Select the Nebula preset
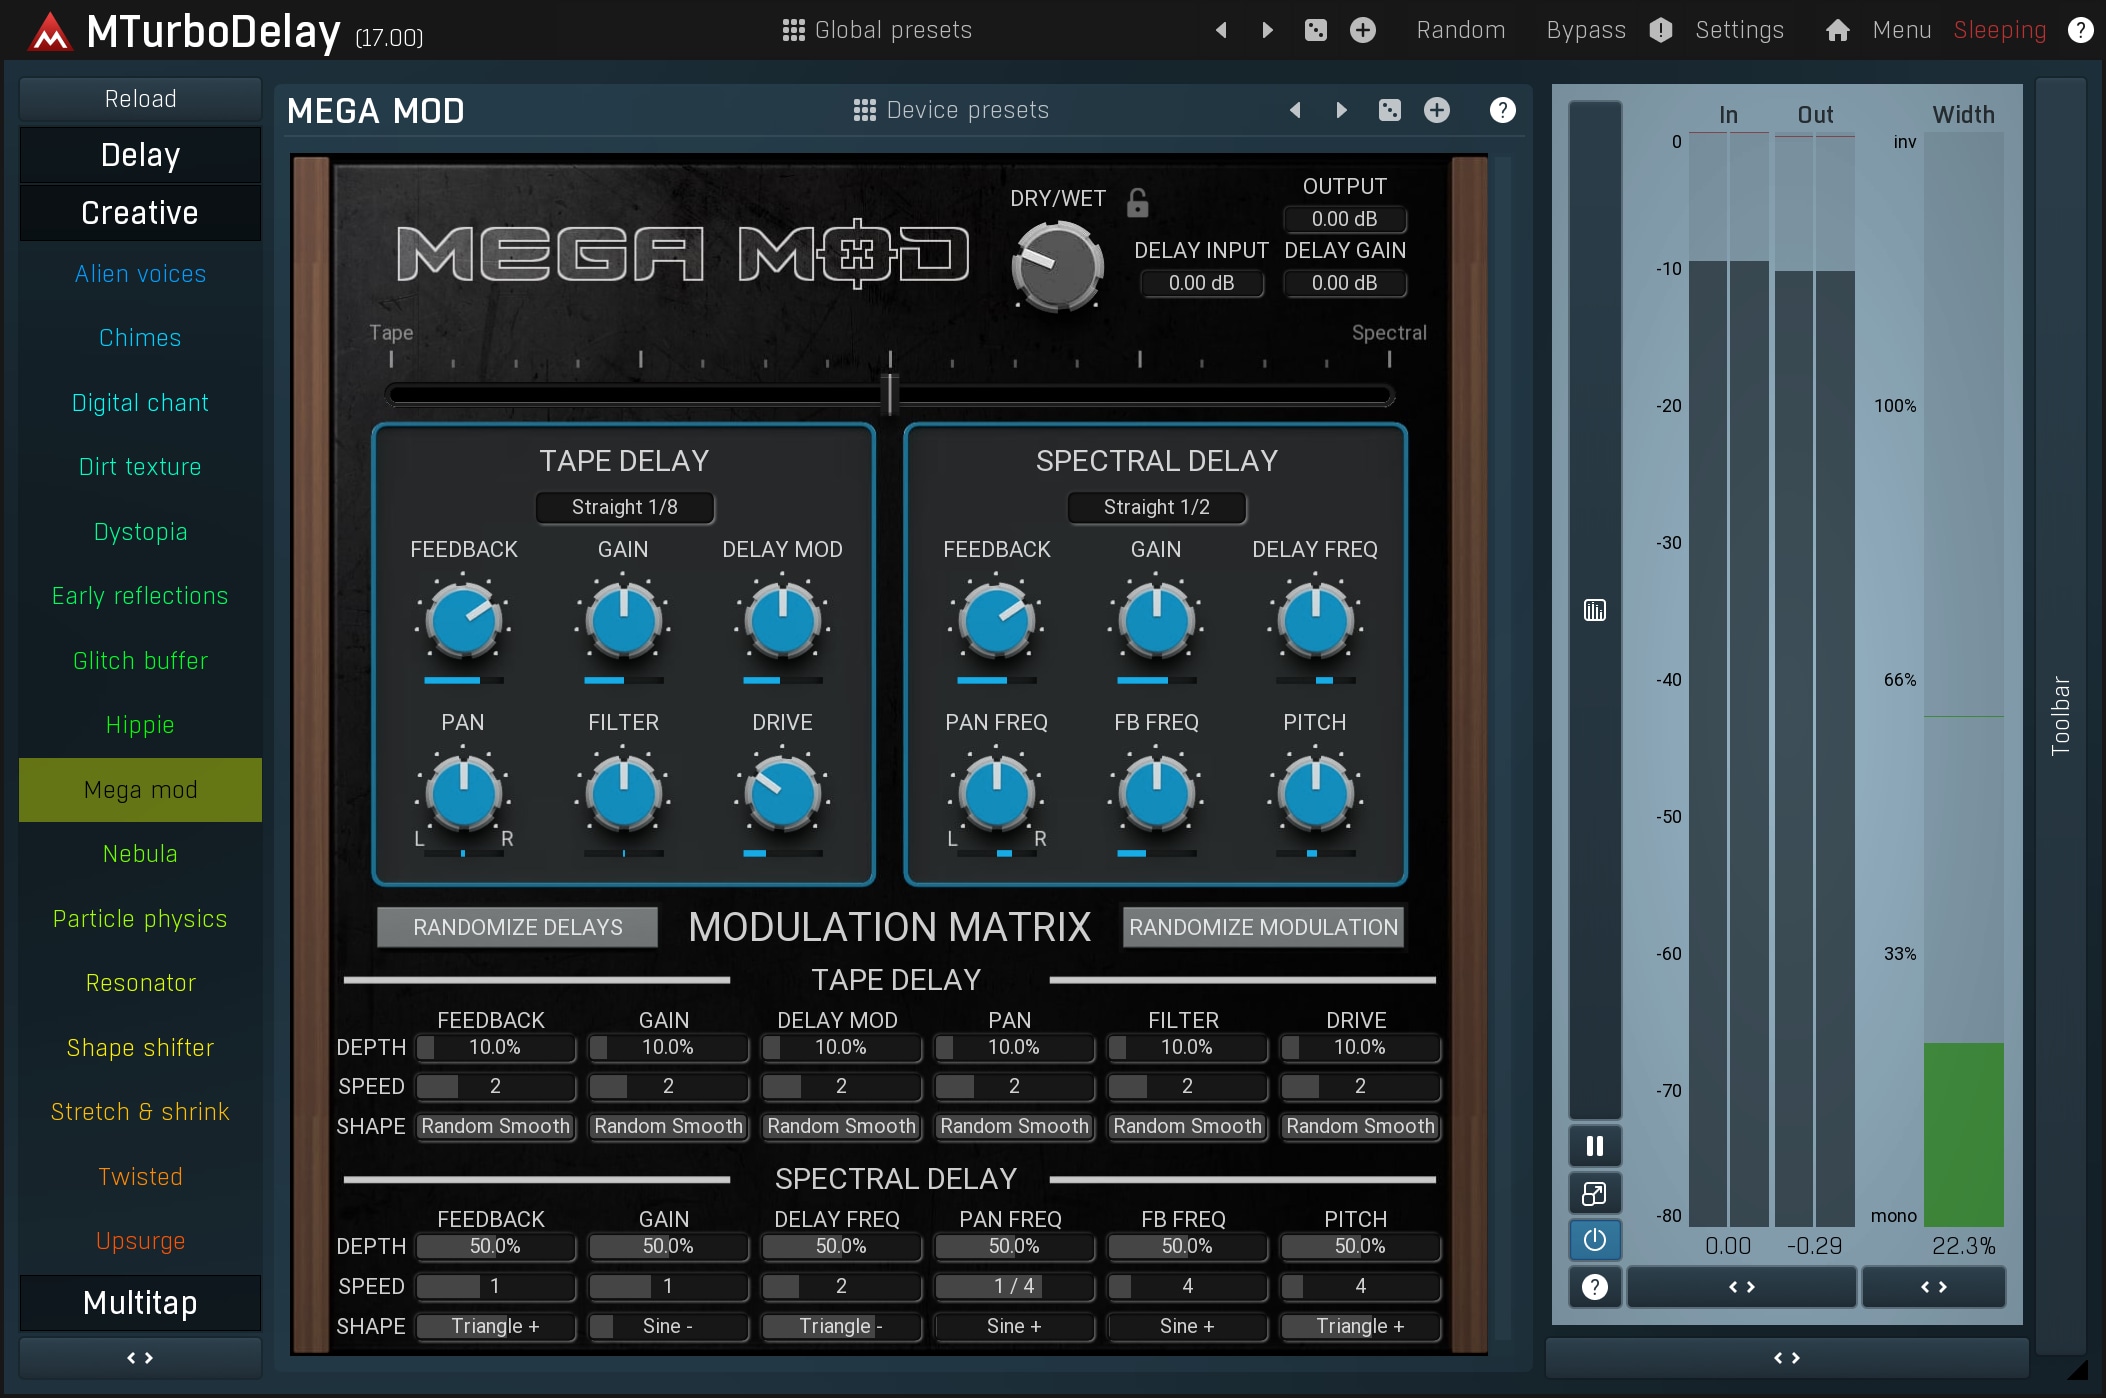 pos(140,854)
